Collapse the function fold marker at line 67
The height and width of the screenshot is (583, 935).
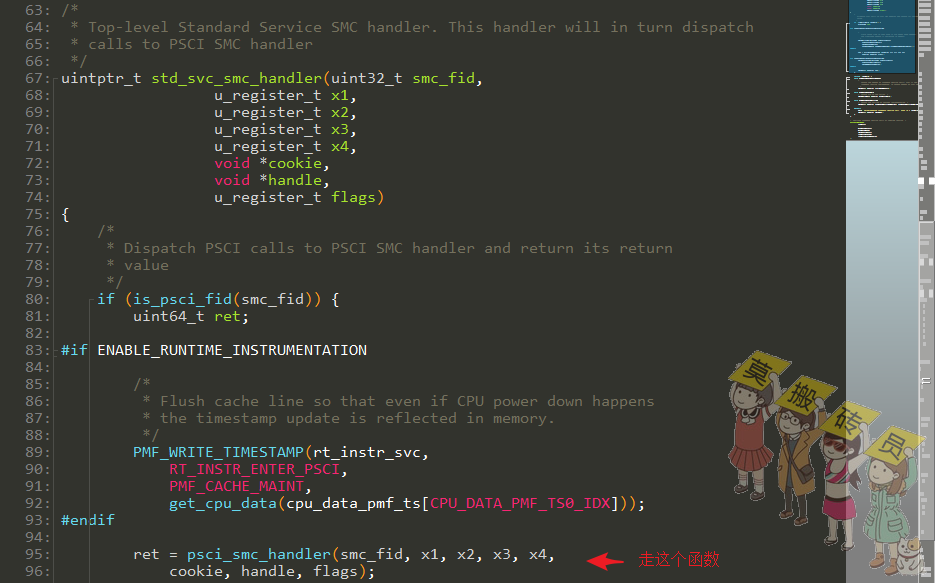(55, 79)
